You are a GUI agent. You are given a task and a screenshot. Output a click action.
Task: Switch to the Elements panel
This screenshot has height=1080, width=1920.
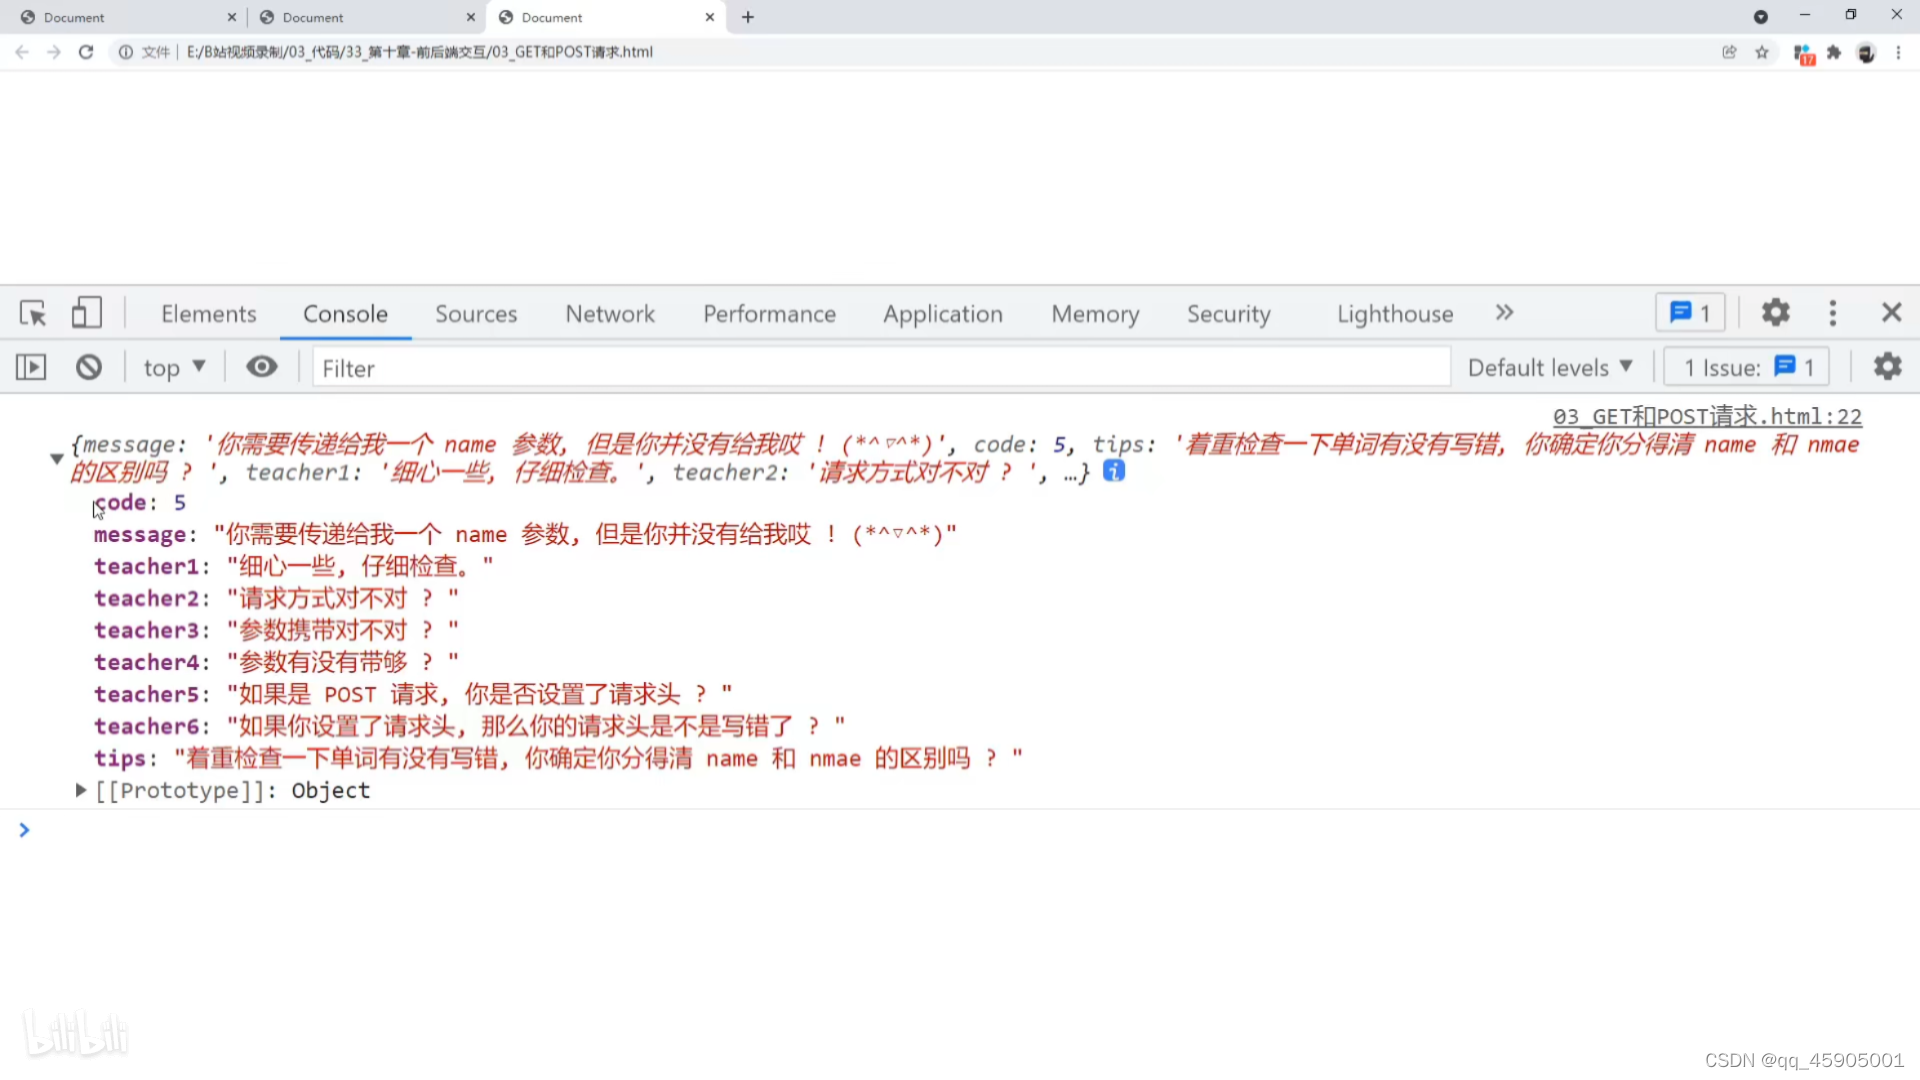click(x=208, y=313)
